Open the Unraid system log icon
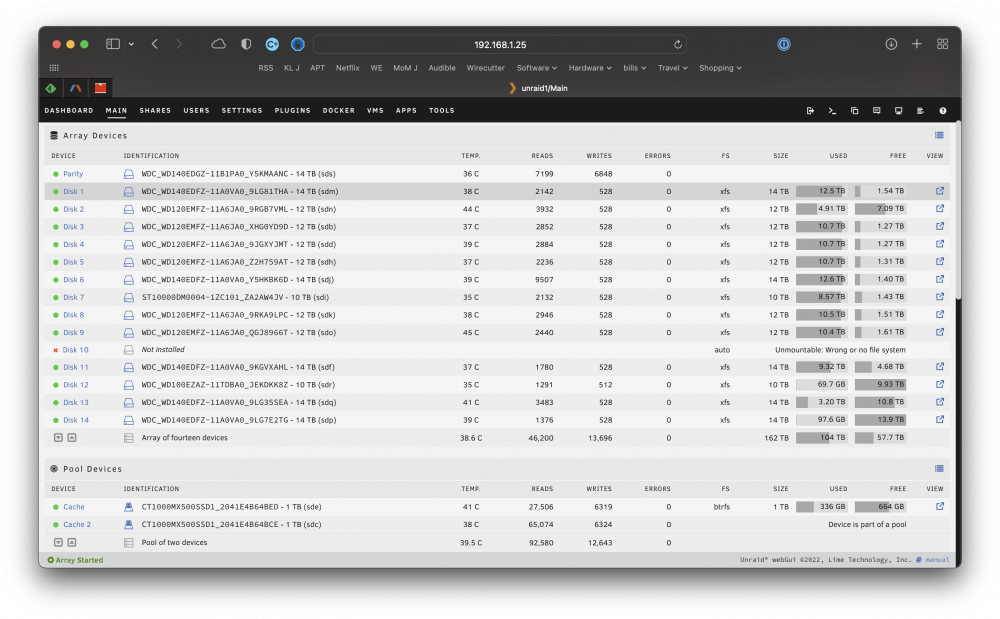 click(920, 111)
